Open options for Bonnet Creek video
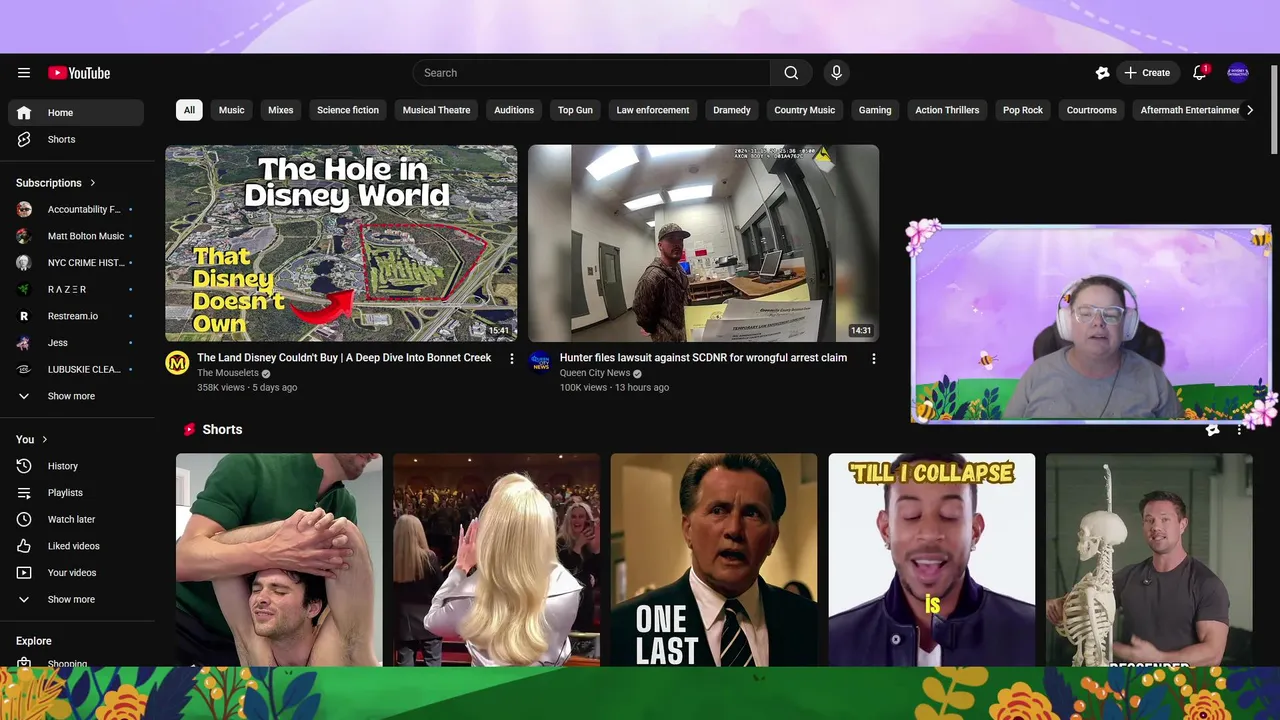Screen dimensions: 1280x720 click(x=512, y=358)
